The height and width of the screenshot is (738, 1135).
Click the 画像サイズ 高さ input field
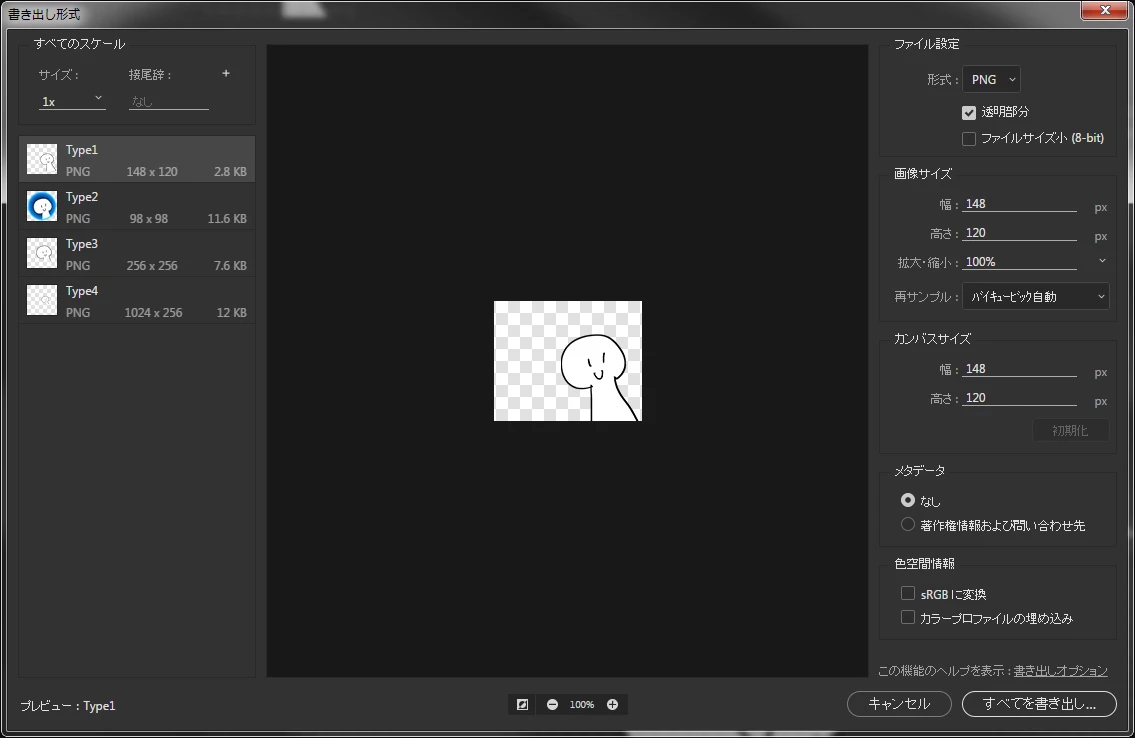point(1019,233)
